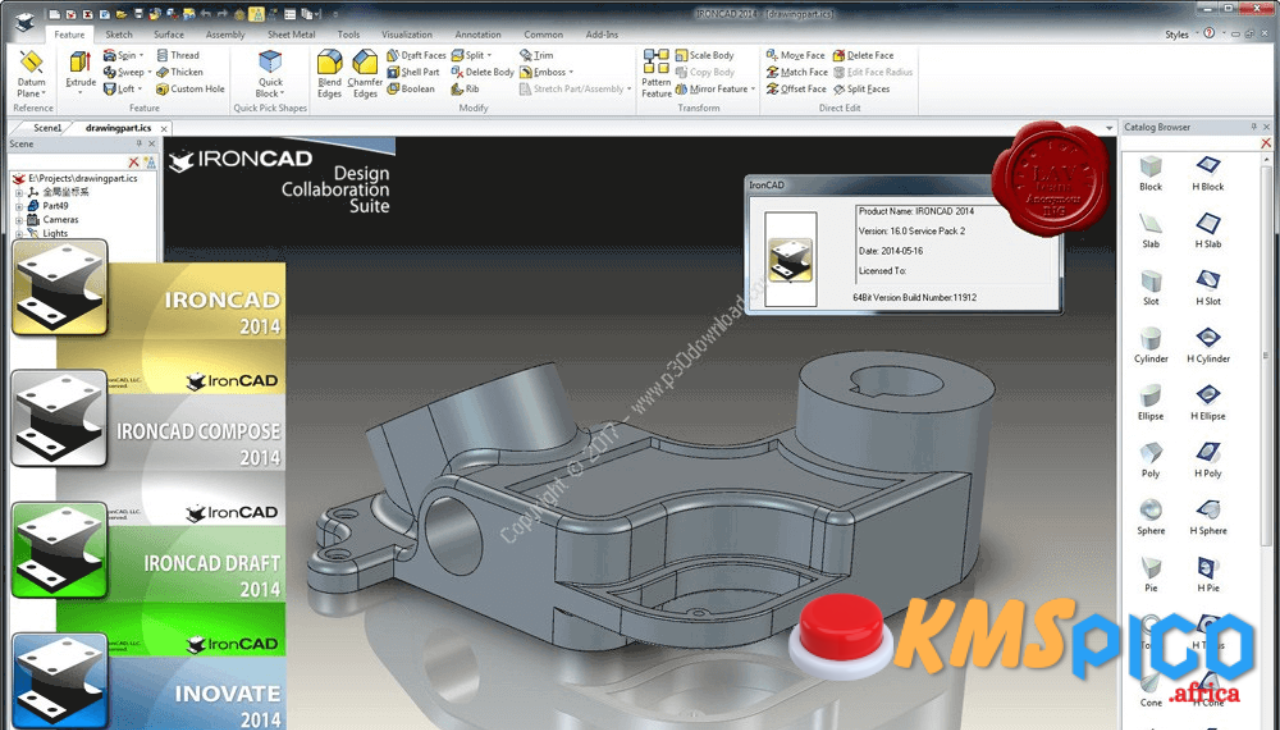The image size is (1280, 730).
Task: Select Move Face
Action: click(x=796, y=55)
